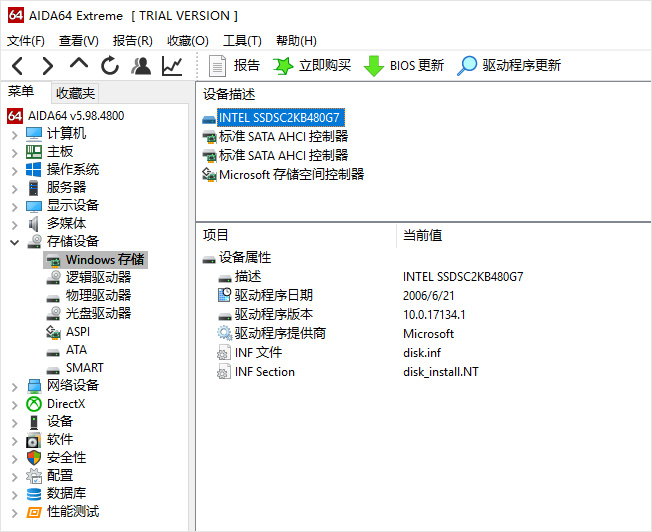Image resolution: width=652 pixels, height=532 pixels.
Task: Expand the 操作系统 tree node
Action: point(15,171)
